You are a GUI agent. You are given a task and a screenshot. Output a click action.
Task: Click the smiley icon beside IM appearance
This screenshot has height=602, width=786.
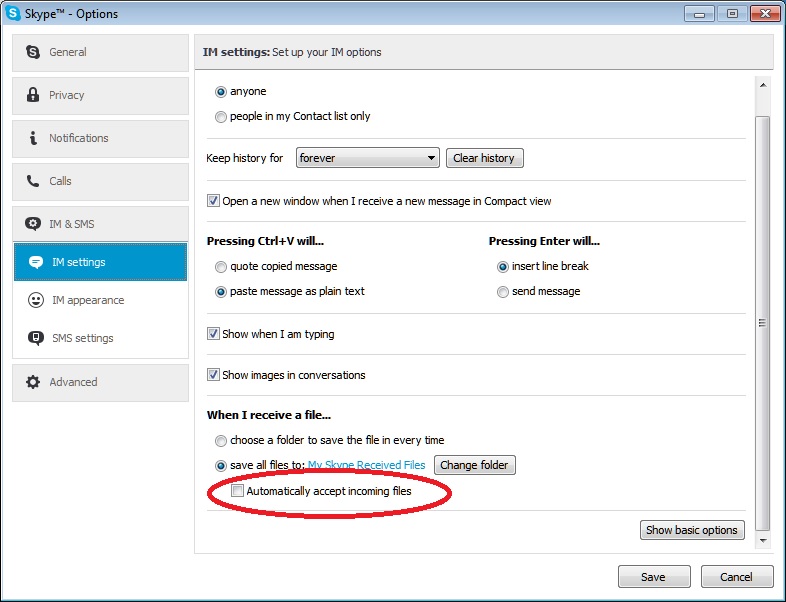[36, 300]
